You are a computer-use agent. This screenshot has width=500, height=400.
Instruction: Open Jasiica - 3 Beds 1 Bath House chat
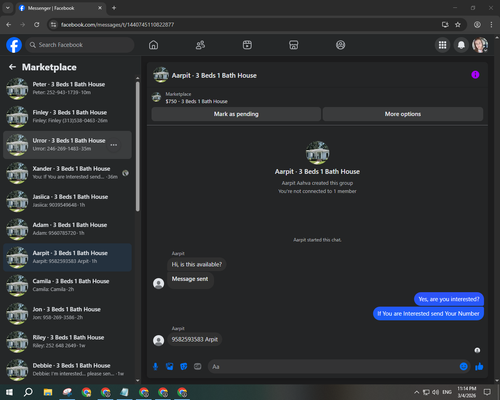67,201
